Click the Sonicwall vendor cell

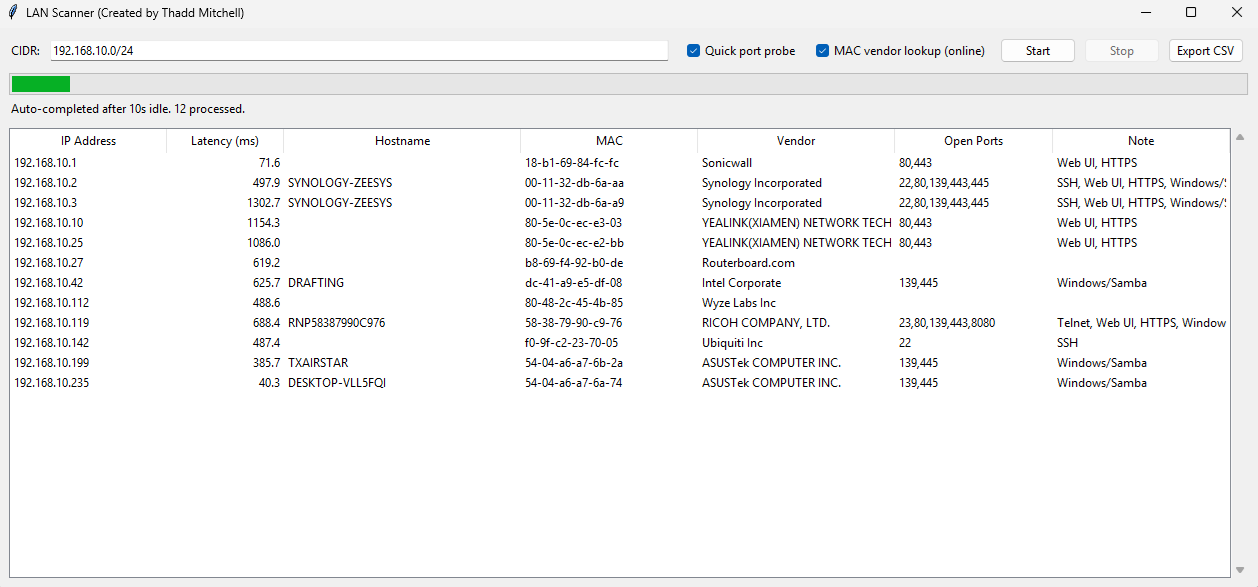coord(727,163)
